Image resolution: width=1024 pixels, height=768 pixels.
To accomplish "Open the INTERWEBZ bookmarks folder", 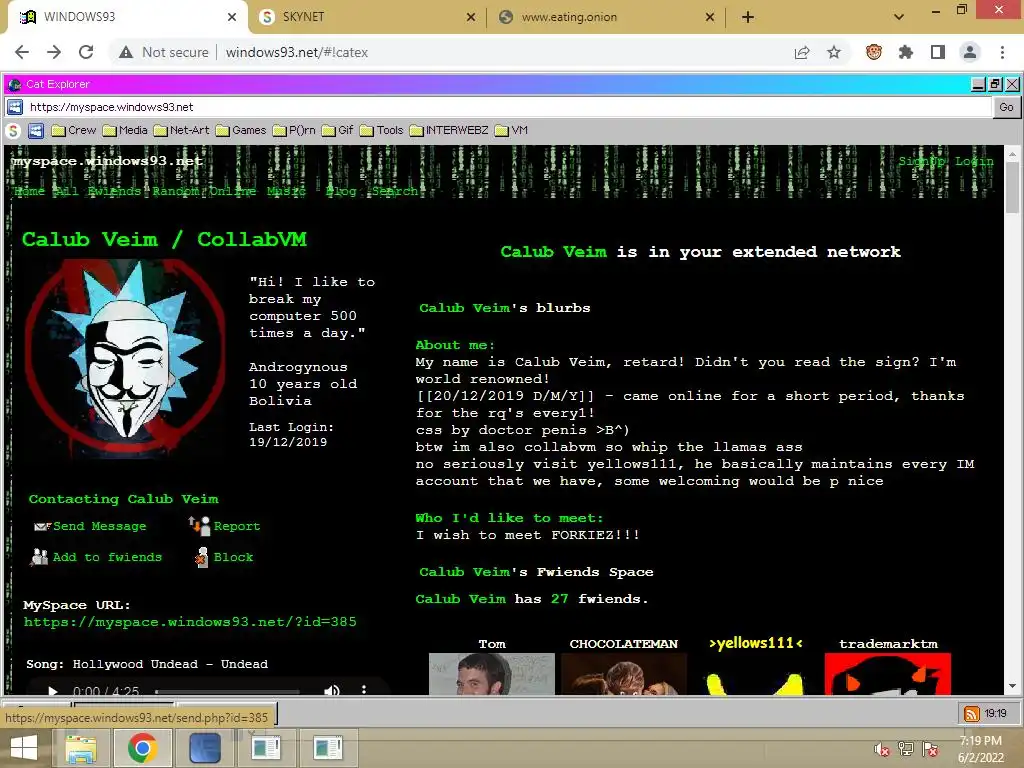I will 449,131.
